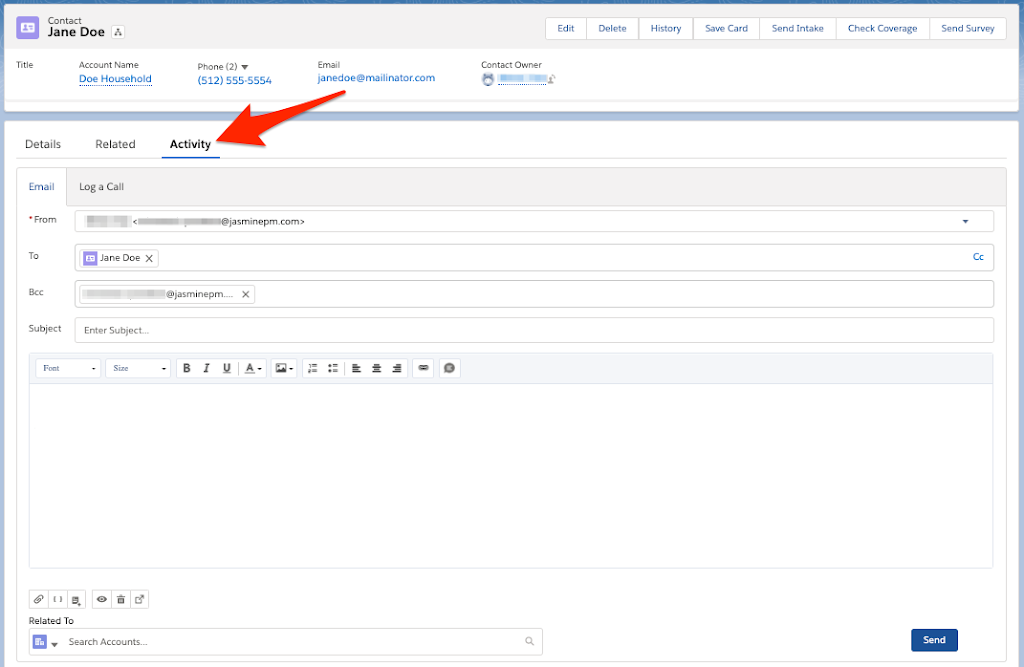The image size is (1024, 667).
Task: Toggle italic text formatting
Action: click(x=206, y=368)
